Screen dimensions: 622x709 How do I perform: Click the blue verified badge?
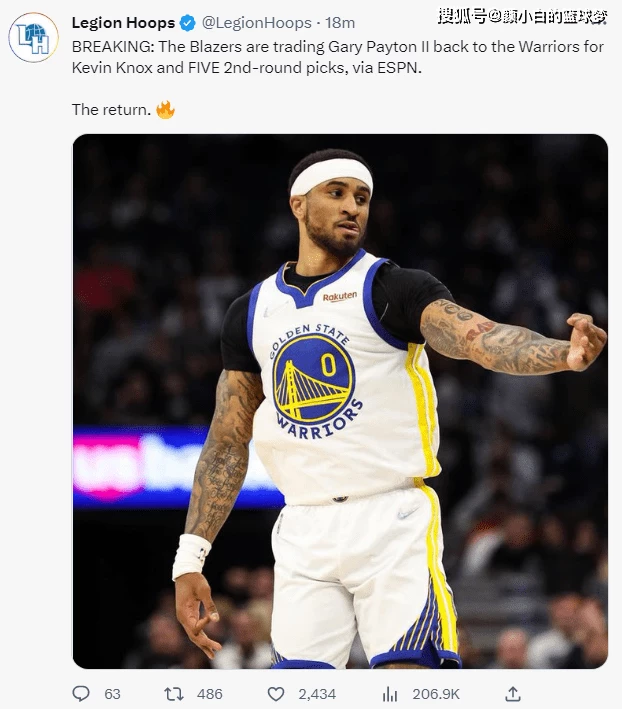pyautogui.click(x=188, y=23)
